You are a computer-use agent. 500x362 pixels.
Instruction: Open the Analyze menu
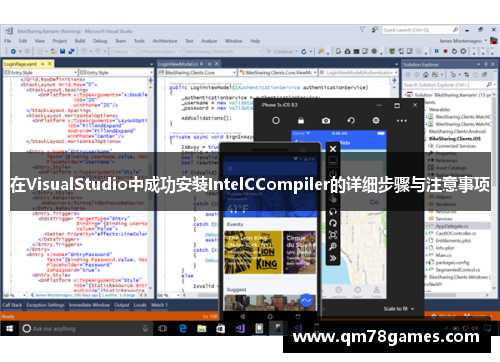(209, 41)
